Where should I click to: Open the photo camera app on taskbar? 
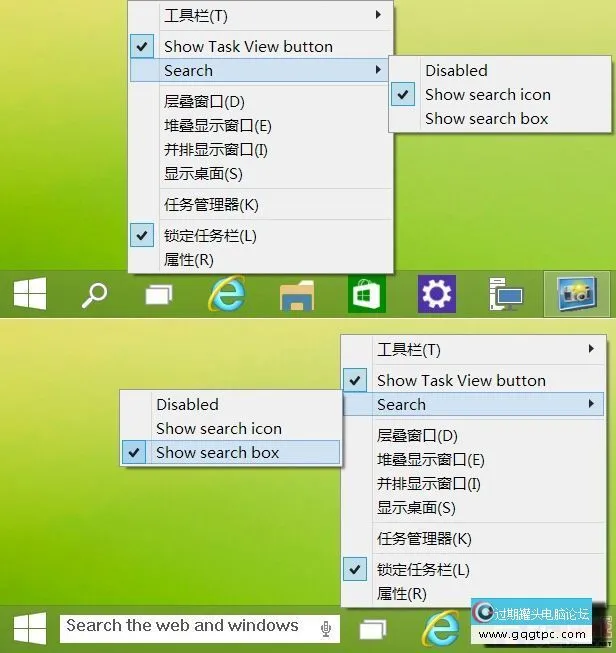pyautogui.click(x=576, y=295)
